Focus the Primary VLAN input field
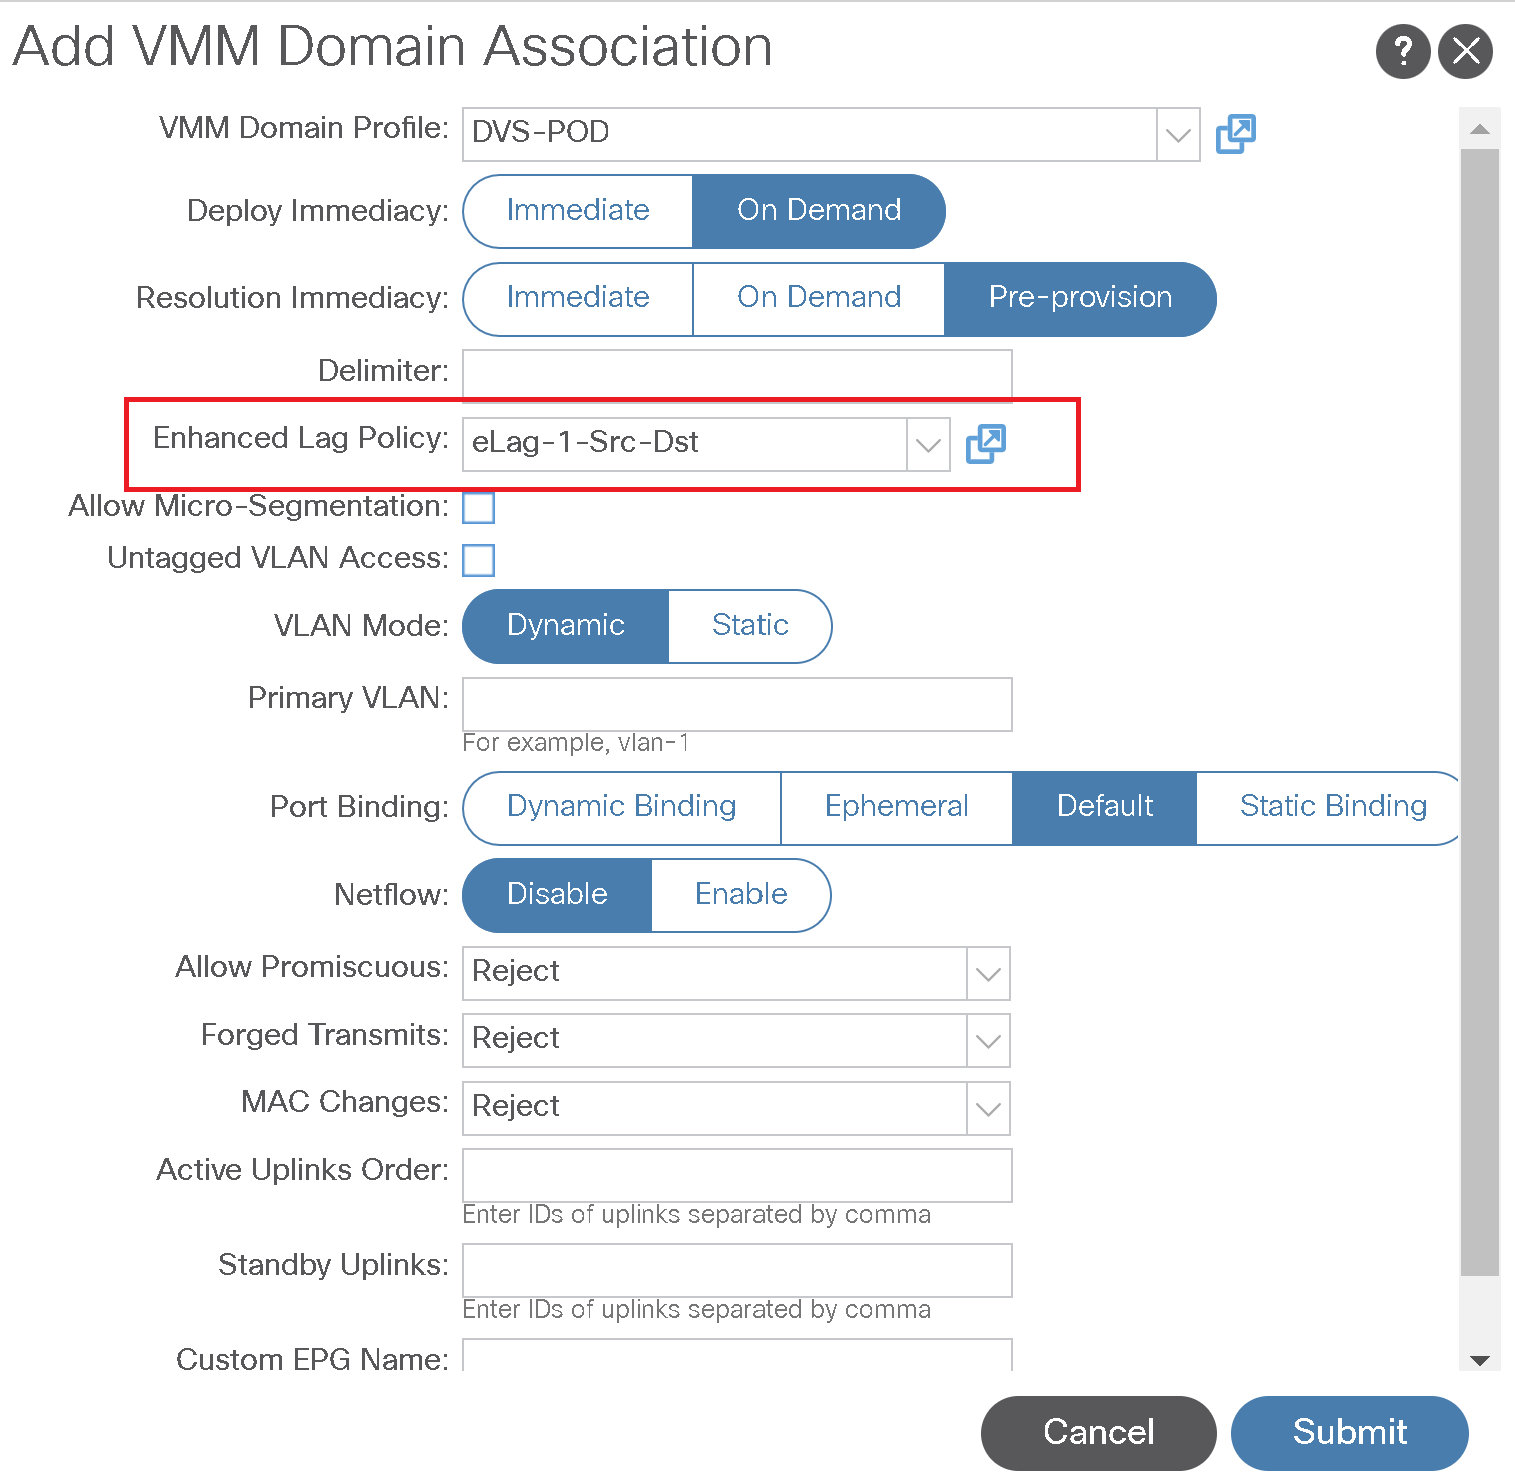The width and height of the screenshot is (1515, 1480). coord(737,704)
